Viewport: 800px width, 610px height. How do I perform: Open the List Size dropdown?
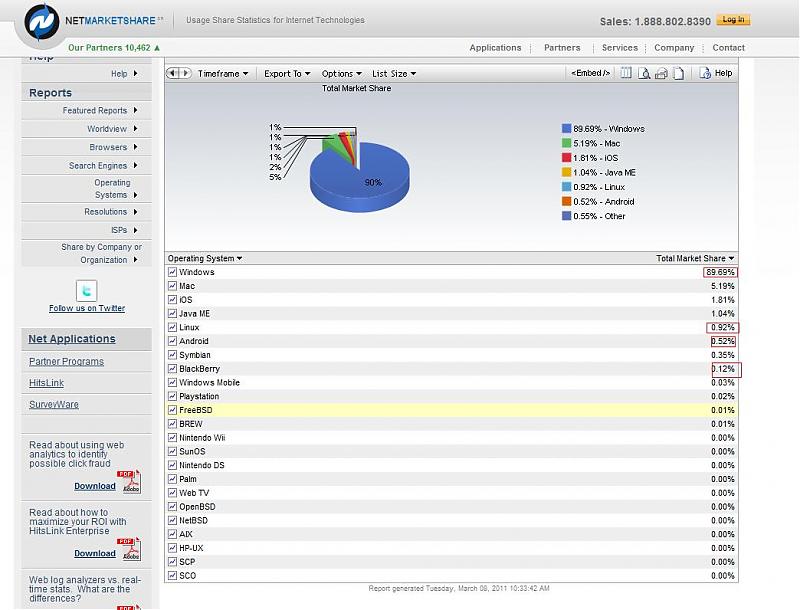pos(394,74)
